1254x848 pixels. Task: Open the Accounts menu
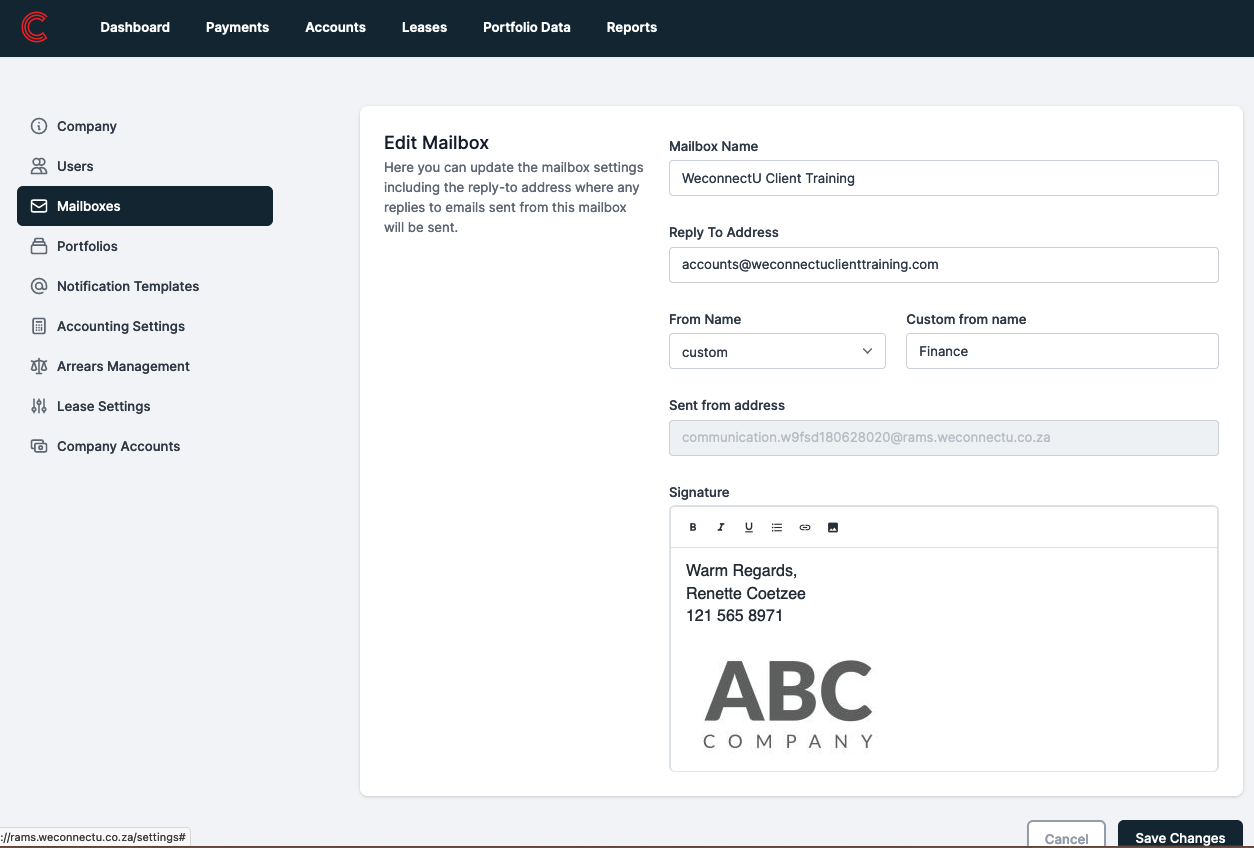[335, 27]
